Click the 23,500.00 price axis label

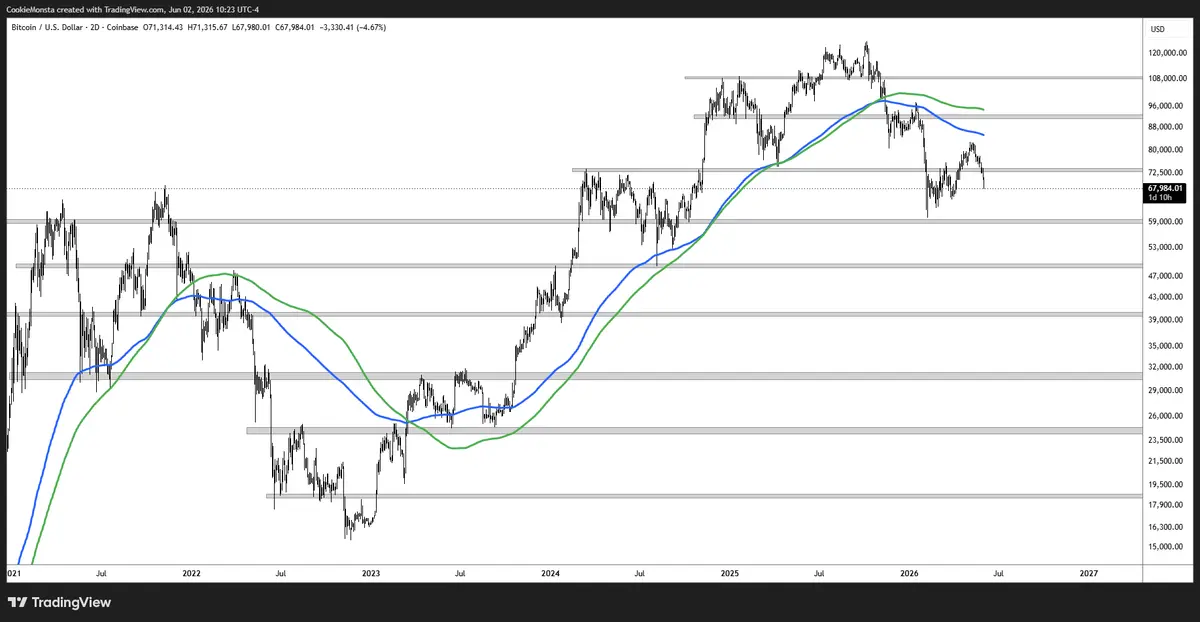pos(1166,439)
